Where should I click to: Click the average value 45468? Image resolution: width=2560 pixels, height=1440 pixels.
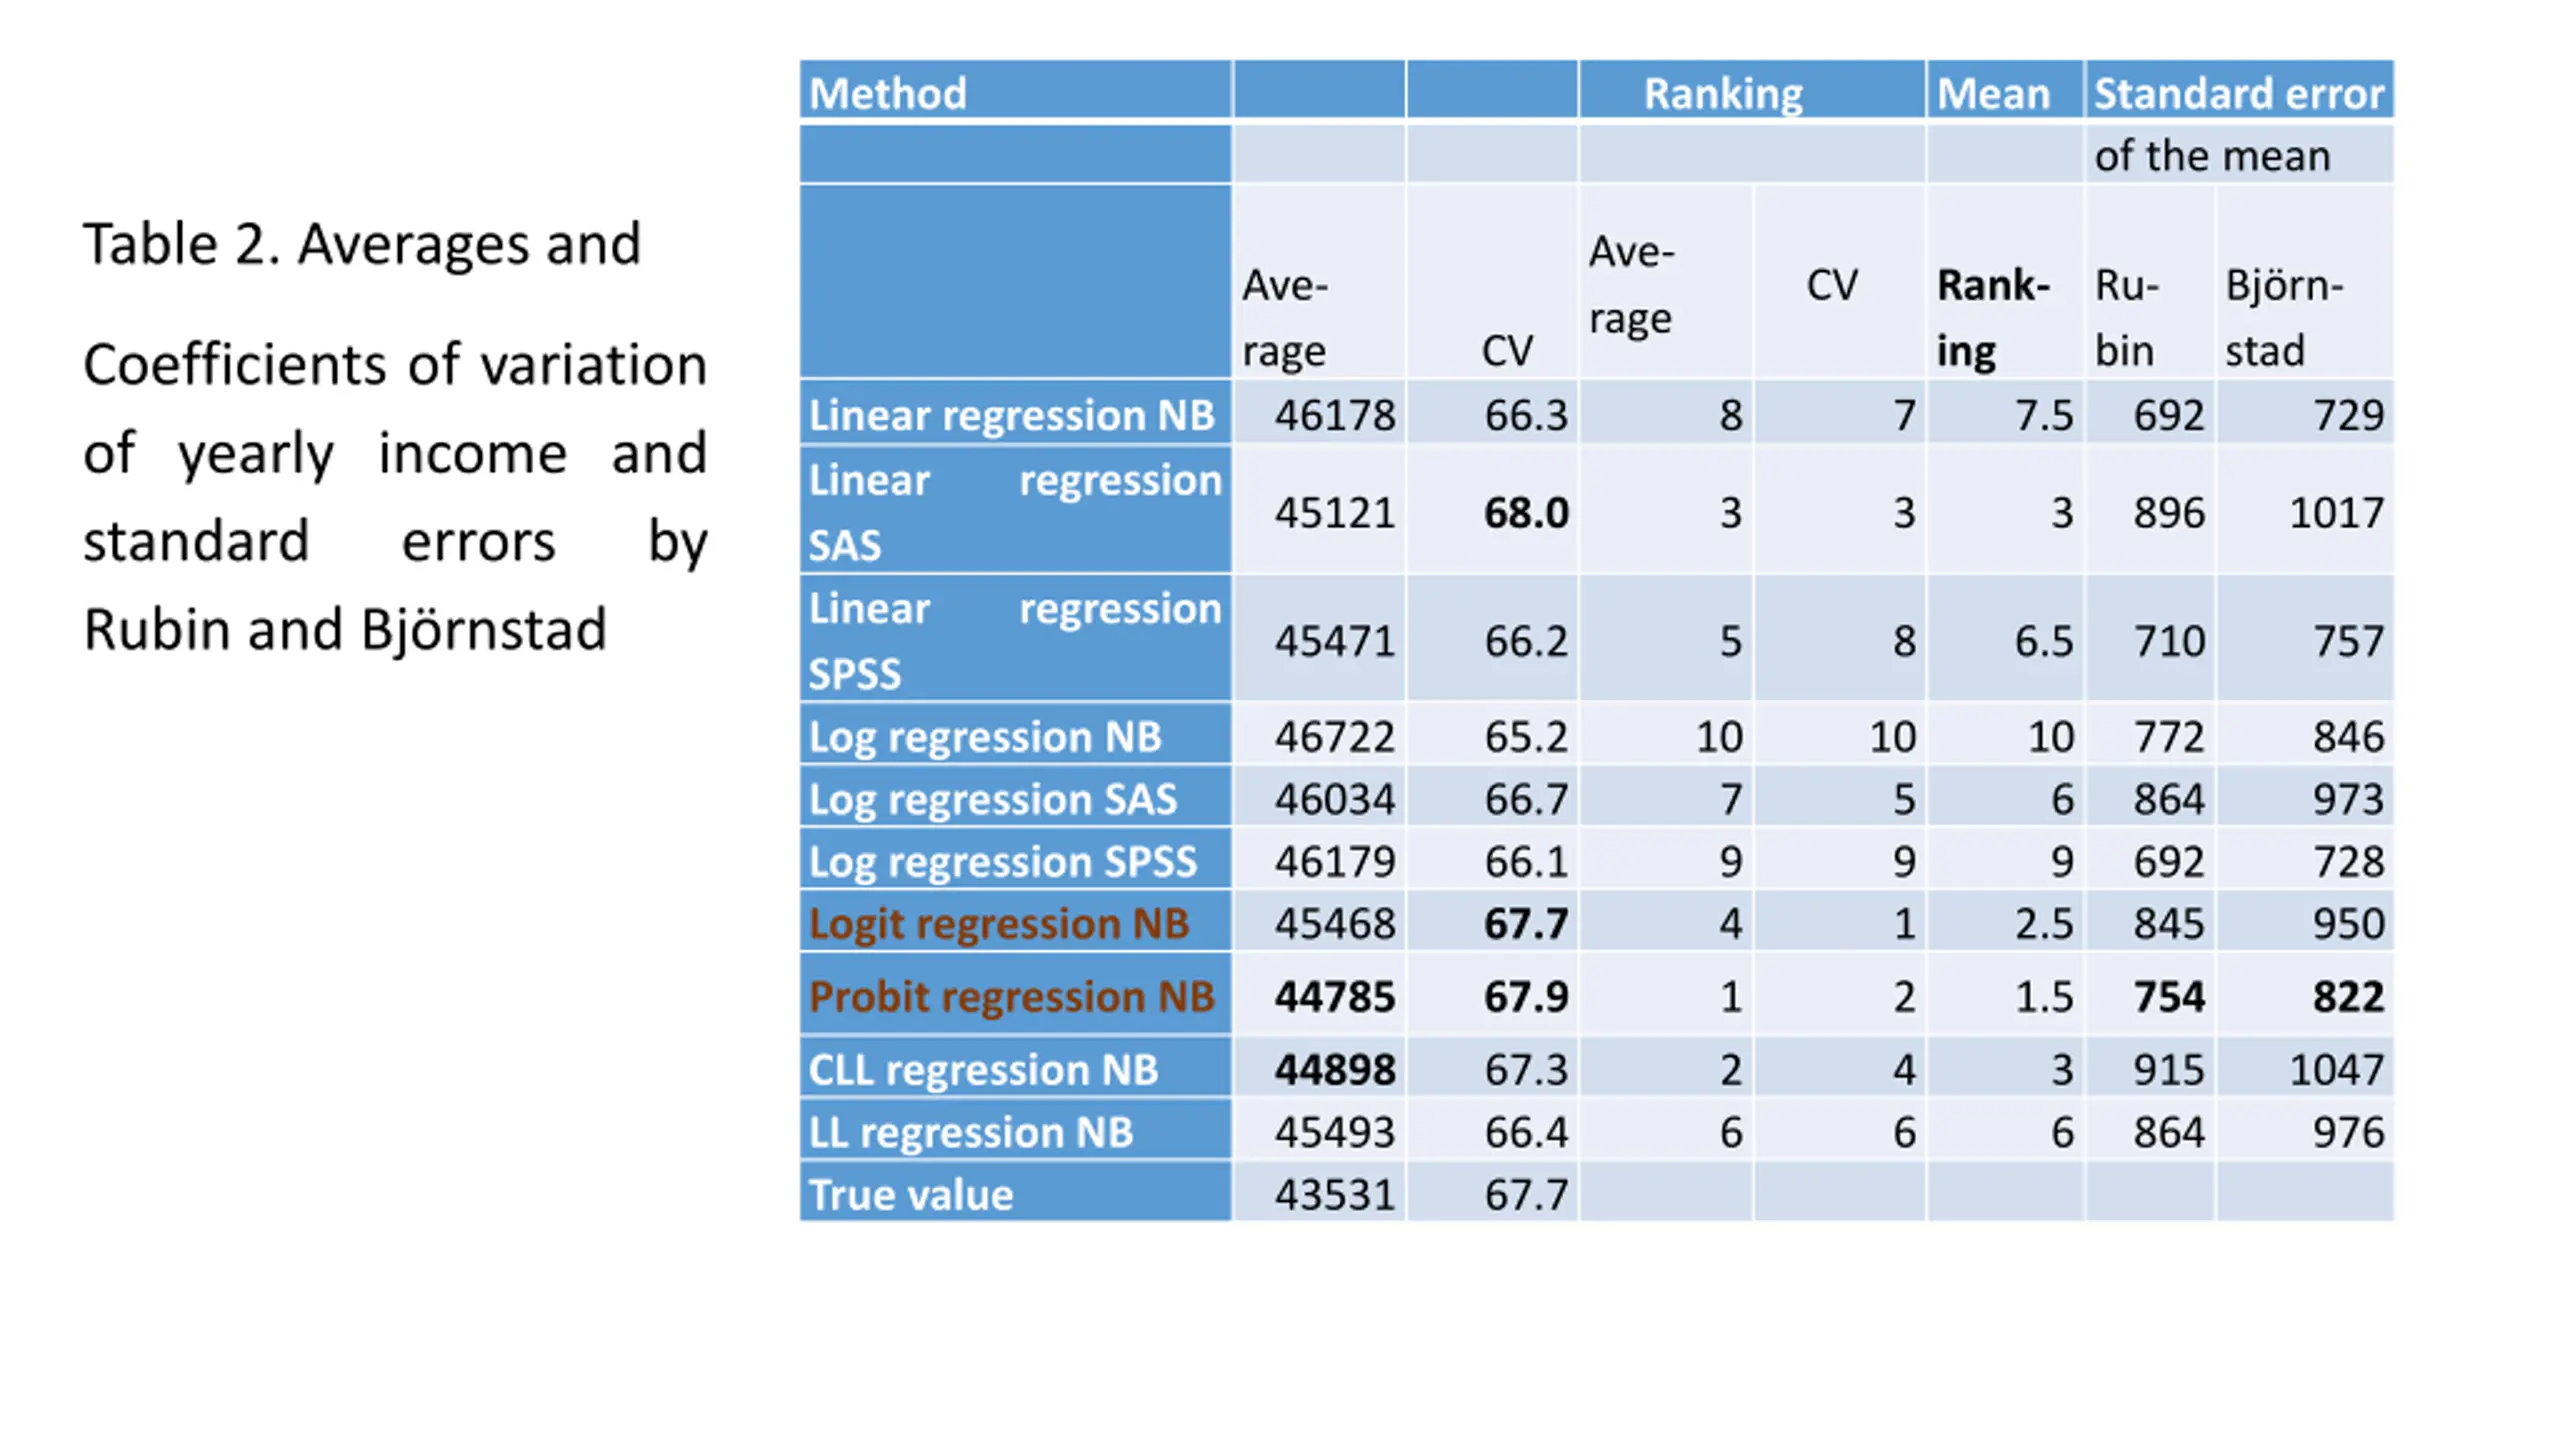pyautogui.click(x=1334, y=922)
